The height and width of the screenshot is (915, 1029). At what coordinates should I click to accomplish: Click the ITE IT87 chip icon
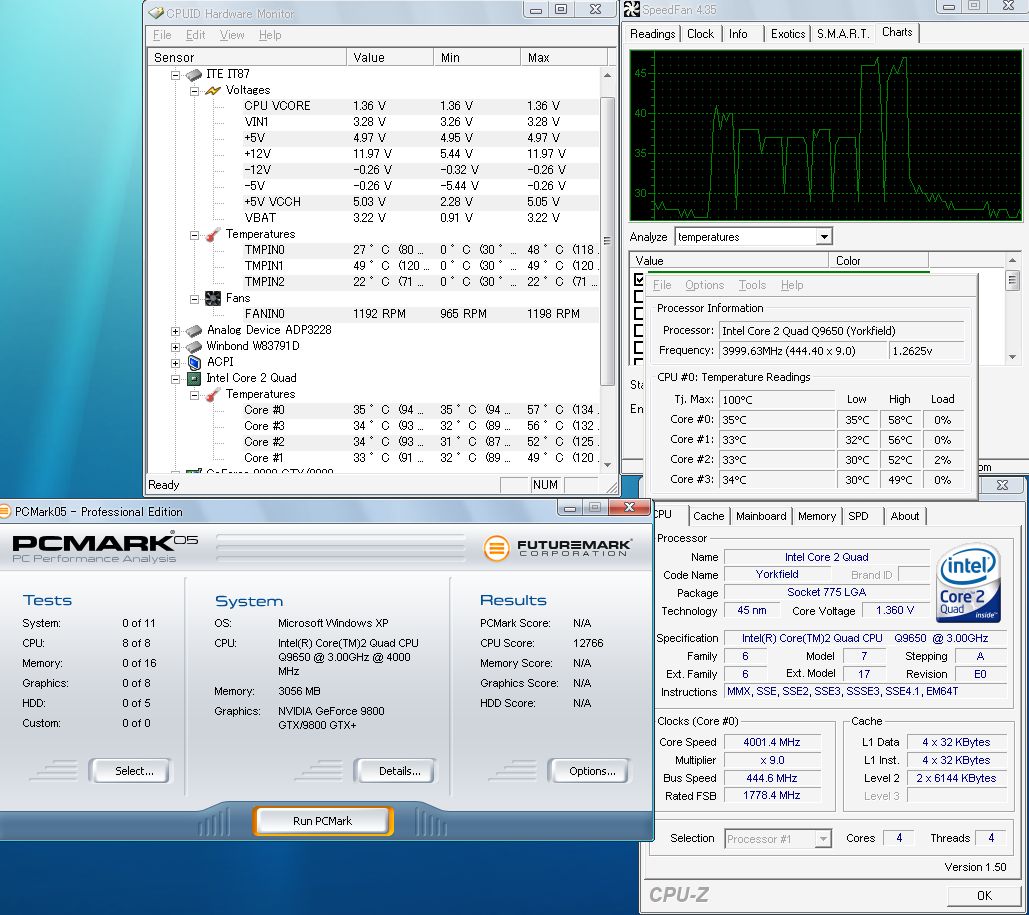(x=194, y=74)
